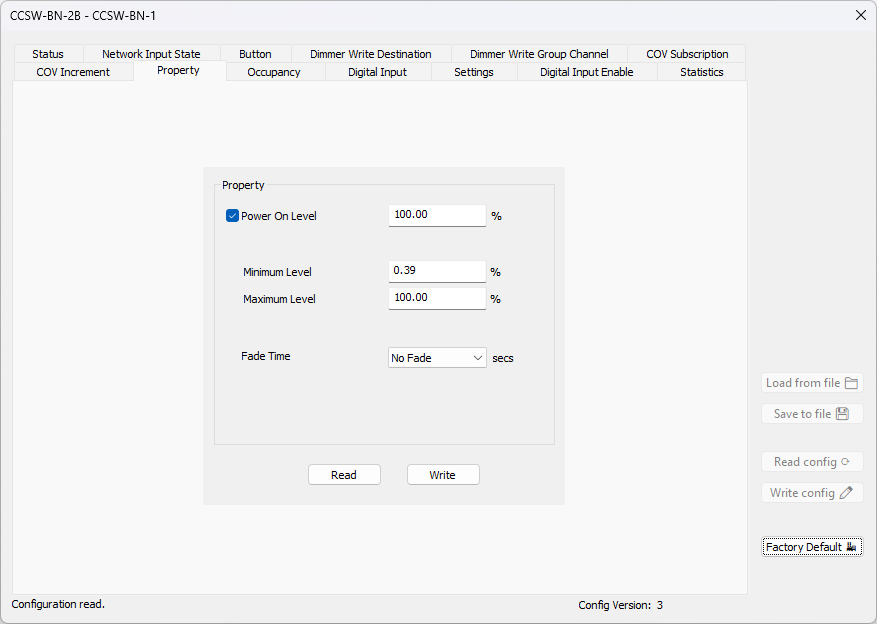Open the Settings tab
This screenshot has height=624, width=877.
[x=474, y=72]
